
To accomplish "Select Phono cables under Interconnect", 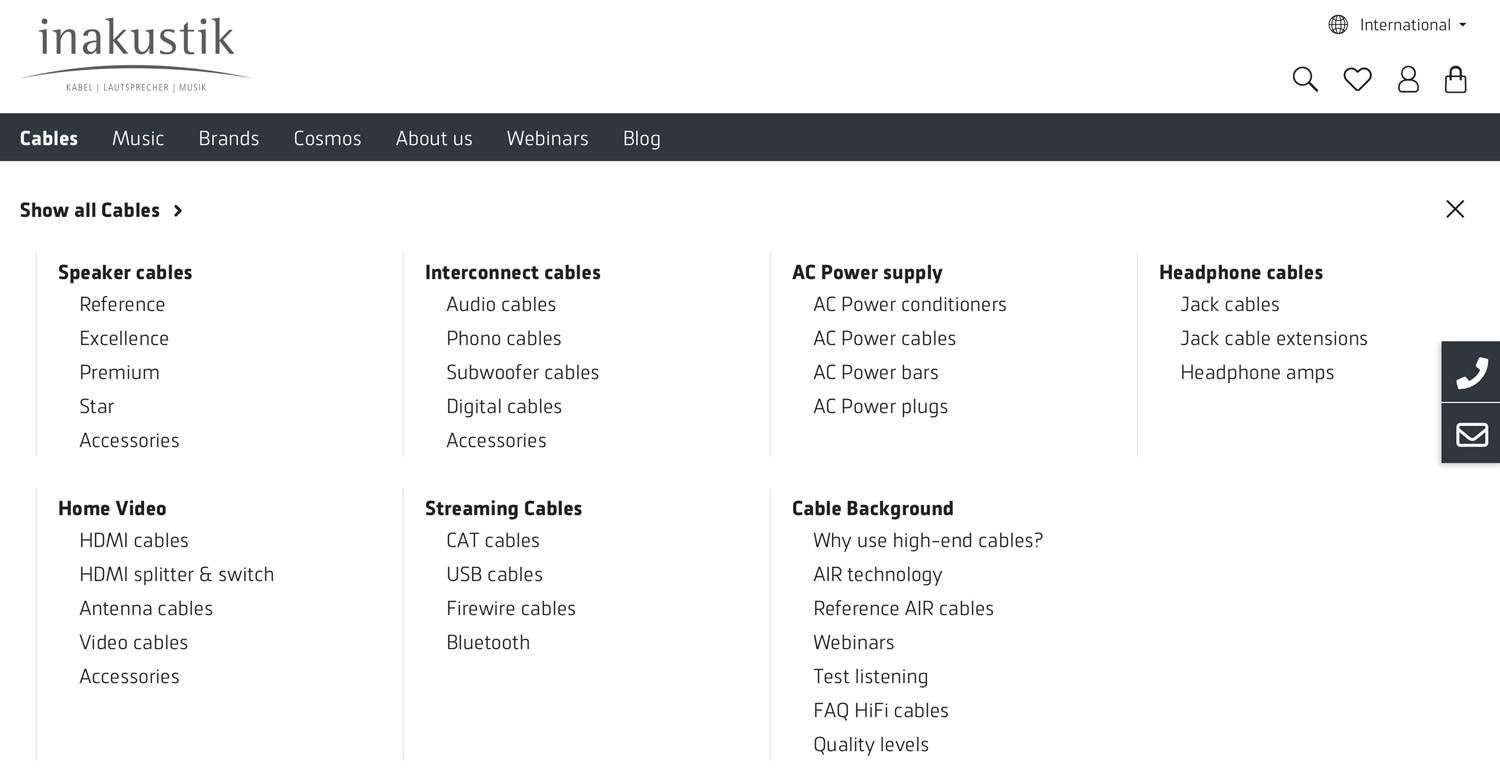I will (504, 338).
